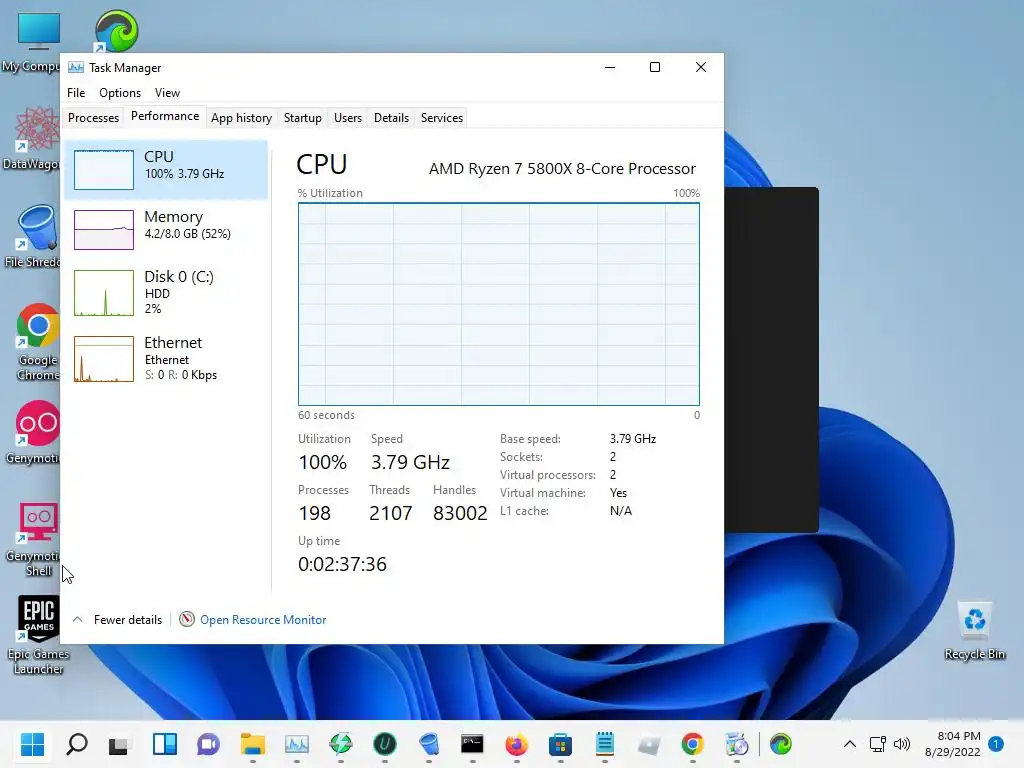Screen dimensions: 1024x768
Task: Launch Firefox from the taskbar
Action: pos(517,744)
